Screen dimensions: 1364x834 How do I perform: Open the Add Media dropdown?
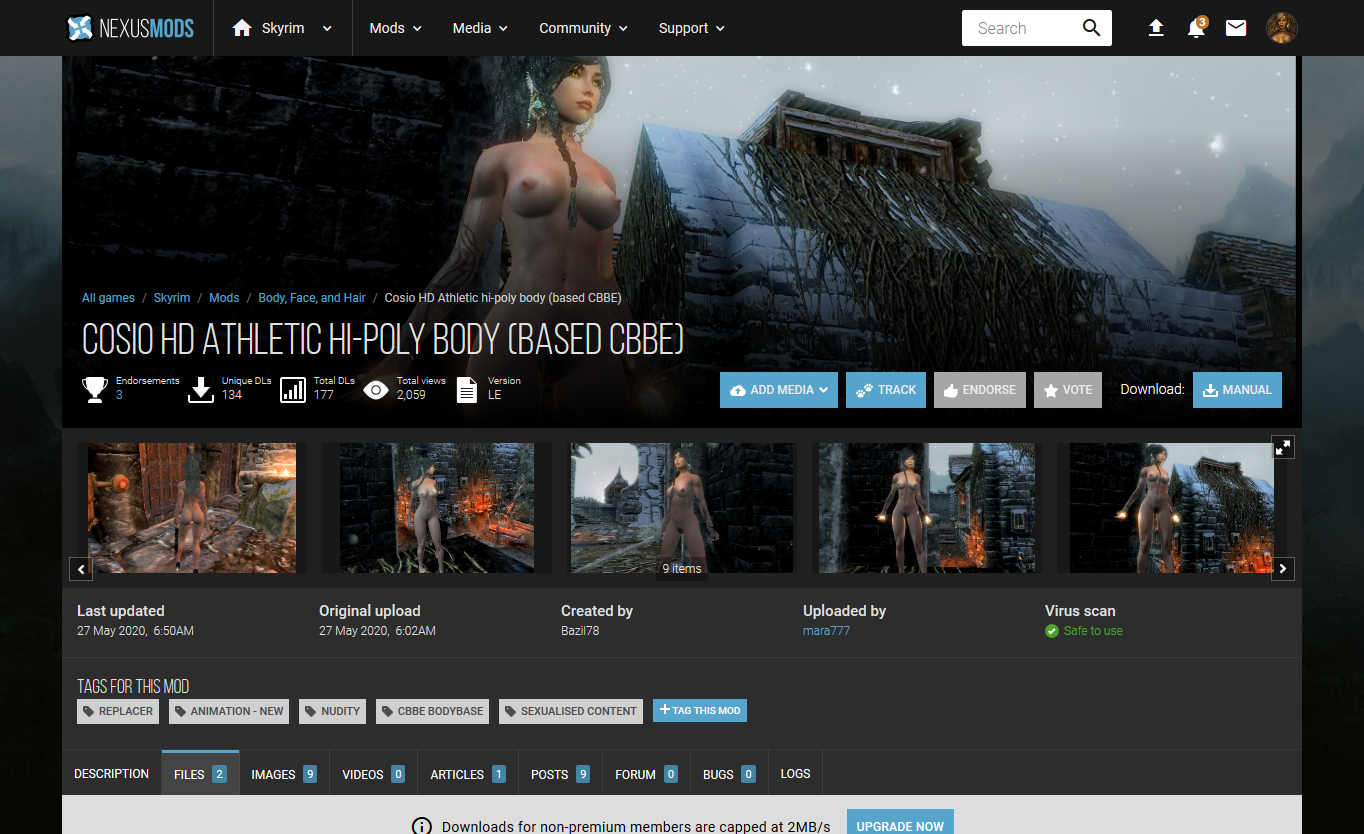pos(779,390)
